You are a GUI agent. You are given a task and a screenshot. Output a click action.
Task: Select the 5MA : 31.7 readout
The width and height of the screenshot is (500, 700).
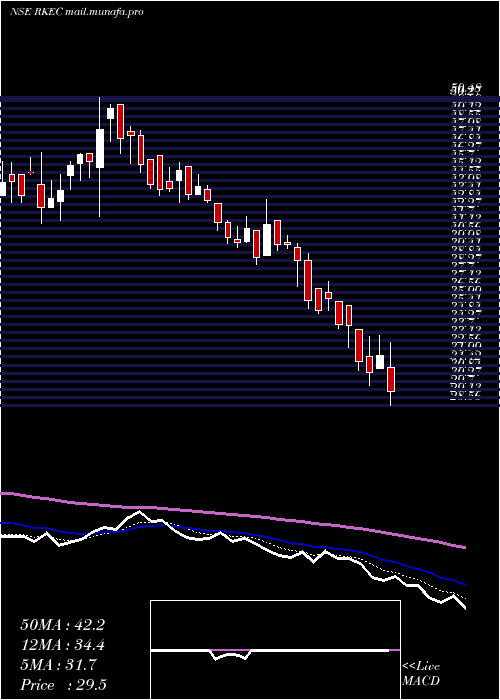pos(58,665)
